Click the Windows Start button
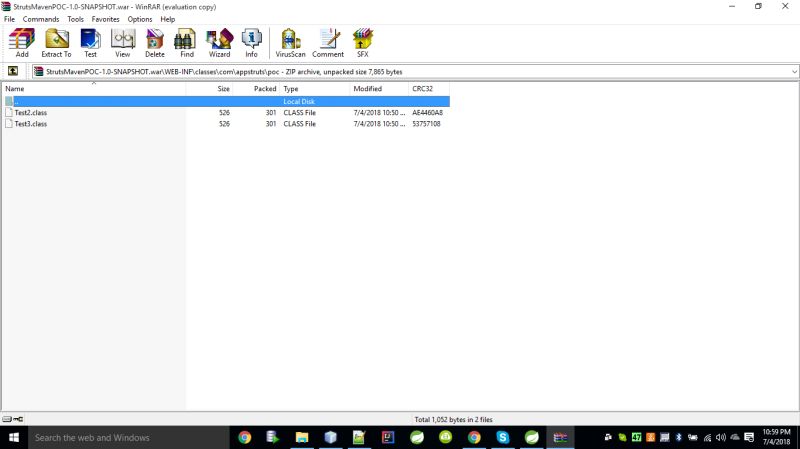 [x=14, y=438]
